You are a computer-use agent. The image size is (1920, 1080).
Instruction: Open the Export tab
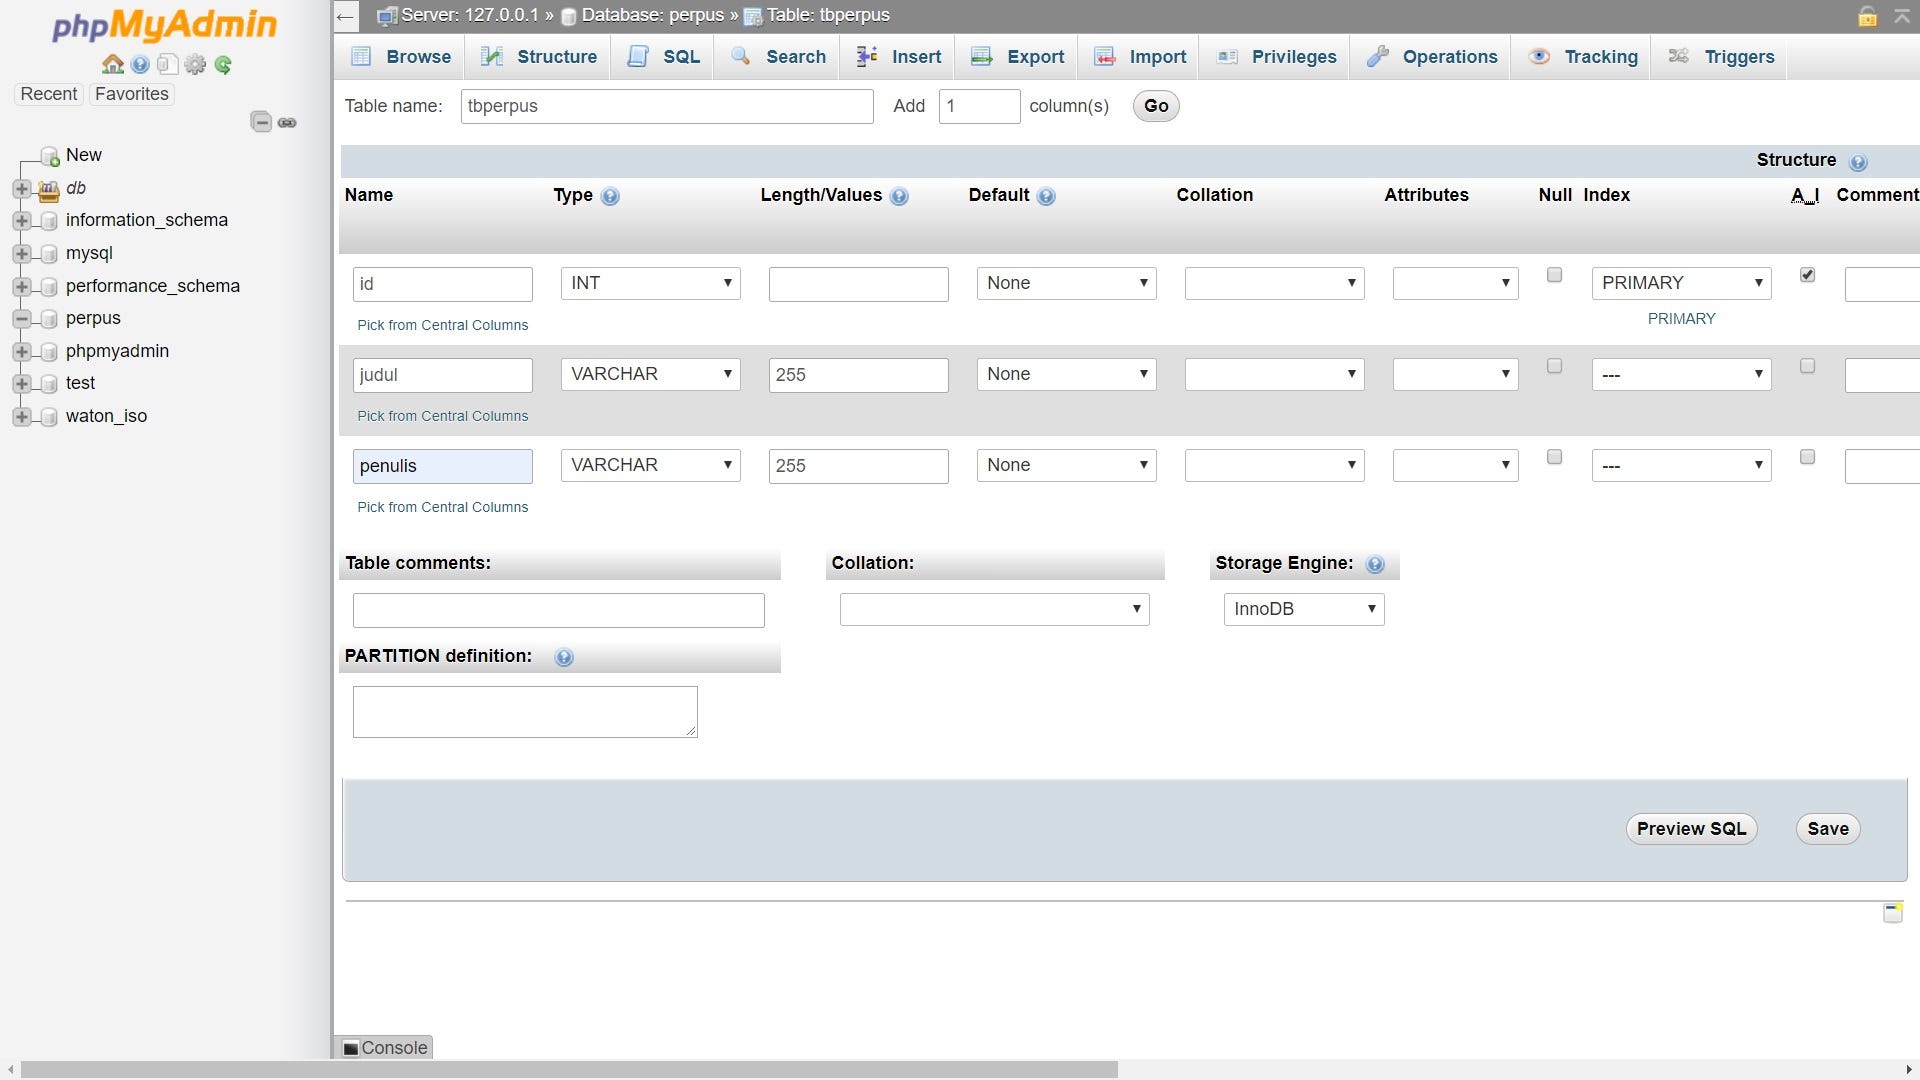coord(1017,57)
